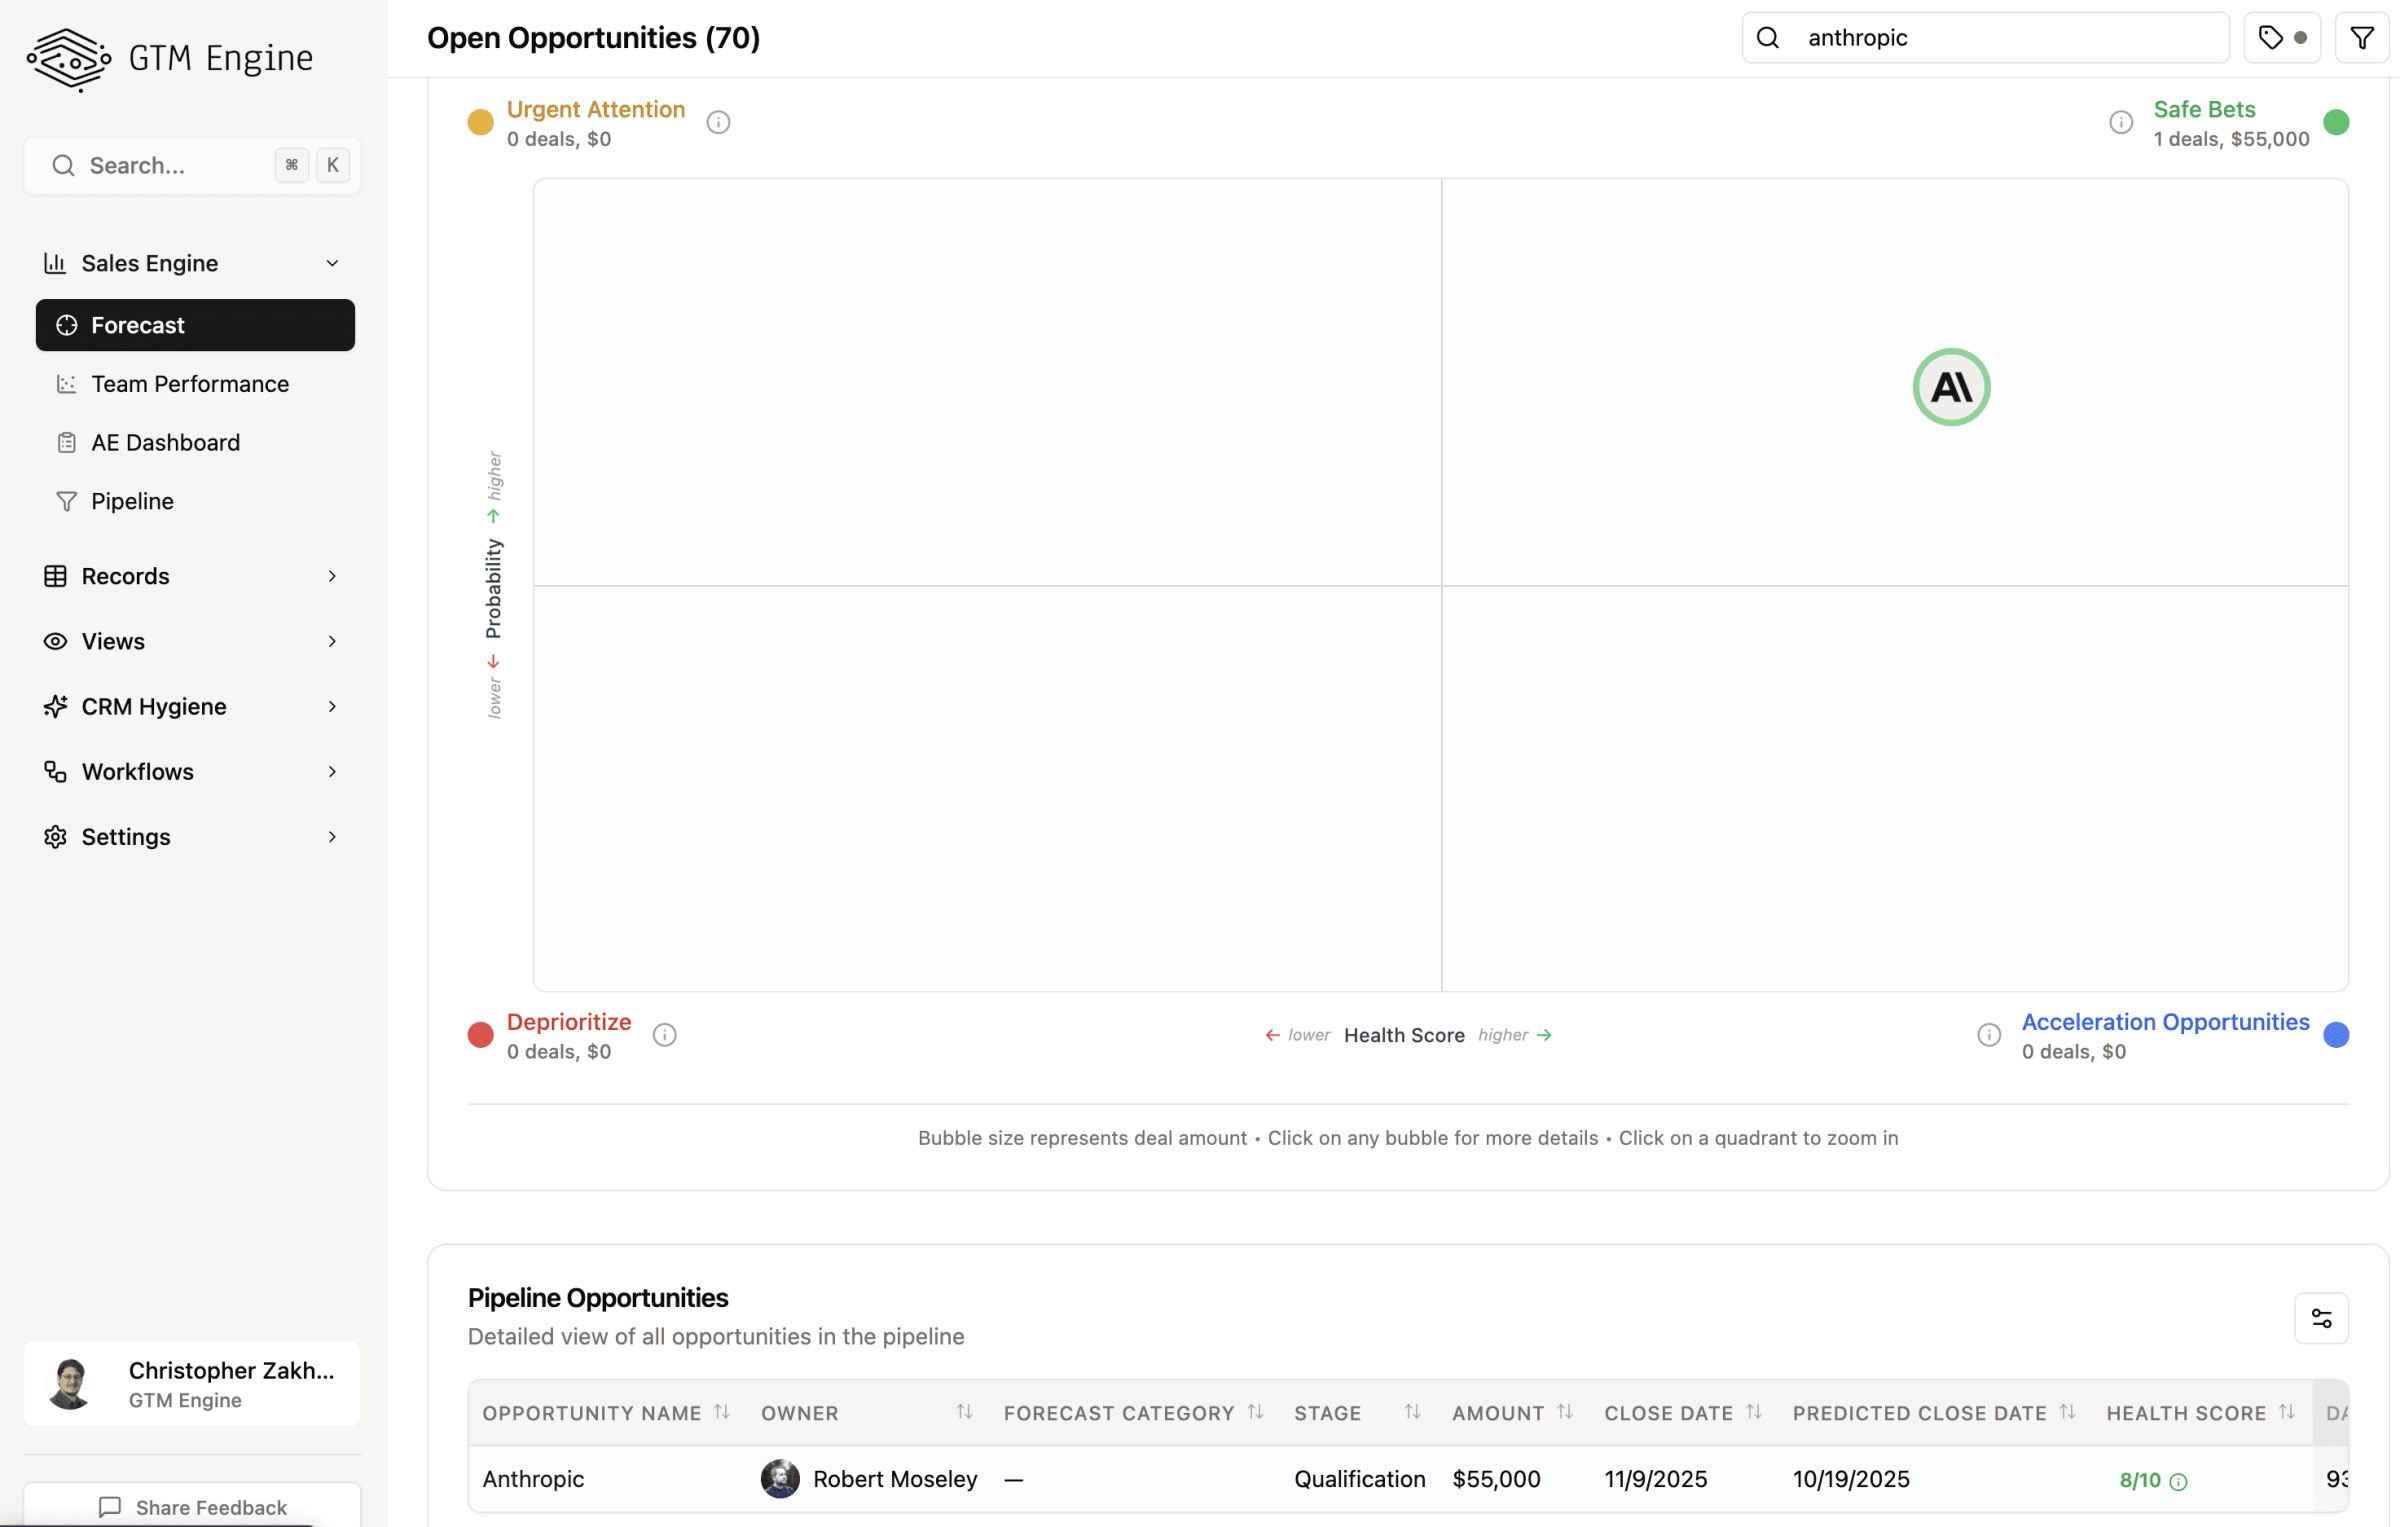Click the health score 8/10 info icon
Viewport: 2400px width, 1527px height.
(x=2178, y=1481)
